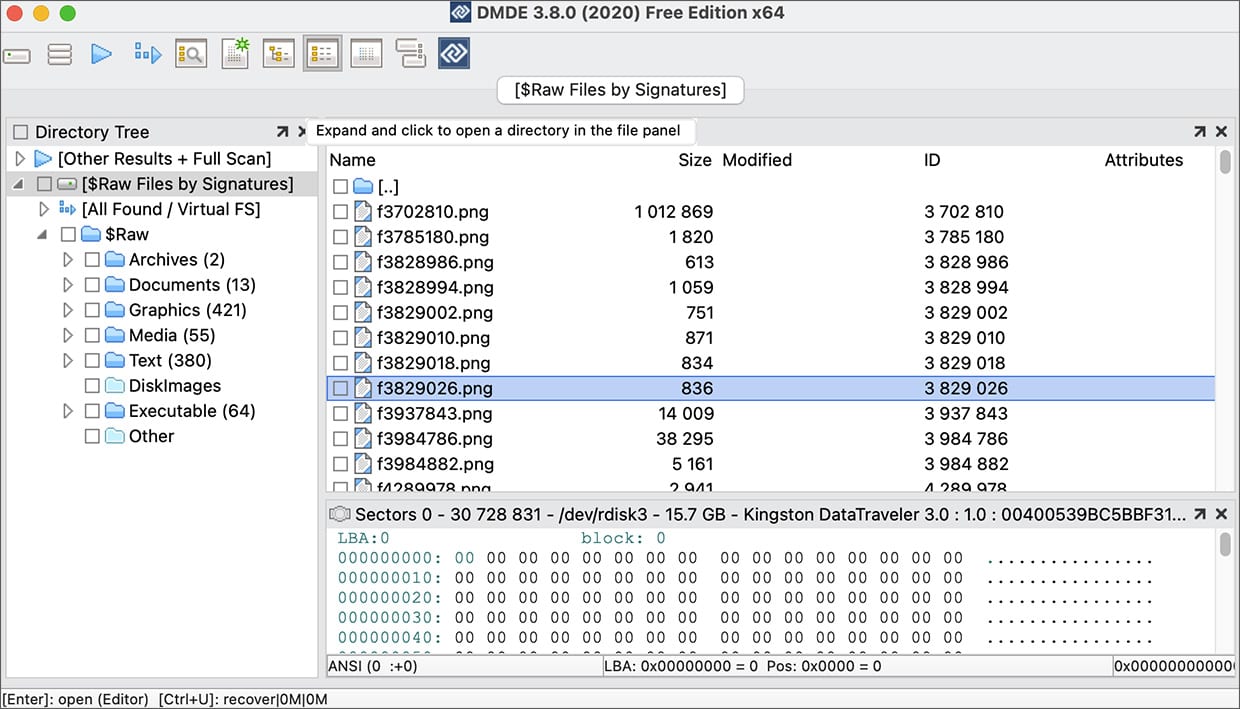Image resolution: width=1240 pixels, height=709 pixels.
Task: Expand the All Found / Virtual FS node
Action: tap(44, 209)
